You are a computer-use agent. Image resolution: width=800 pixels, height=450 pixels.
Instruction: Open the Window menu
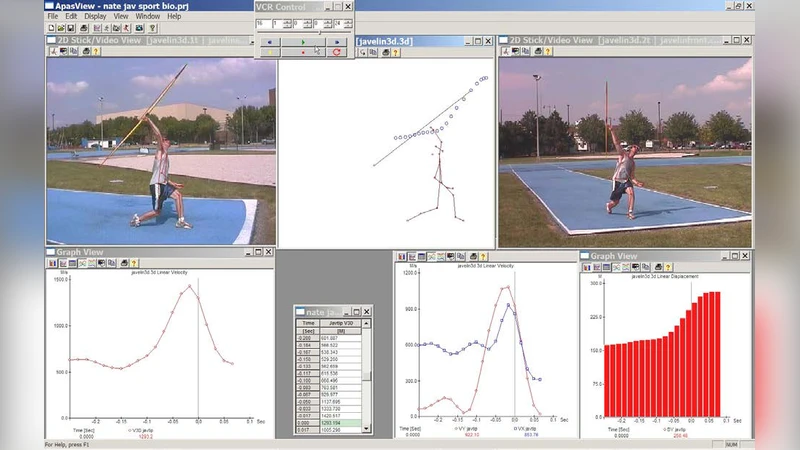[x=147, y=16]
